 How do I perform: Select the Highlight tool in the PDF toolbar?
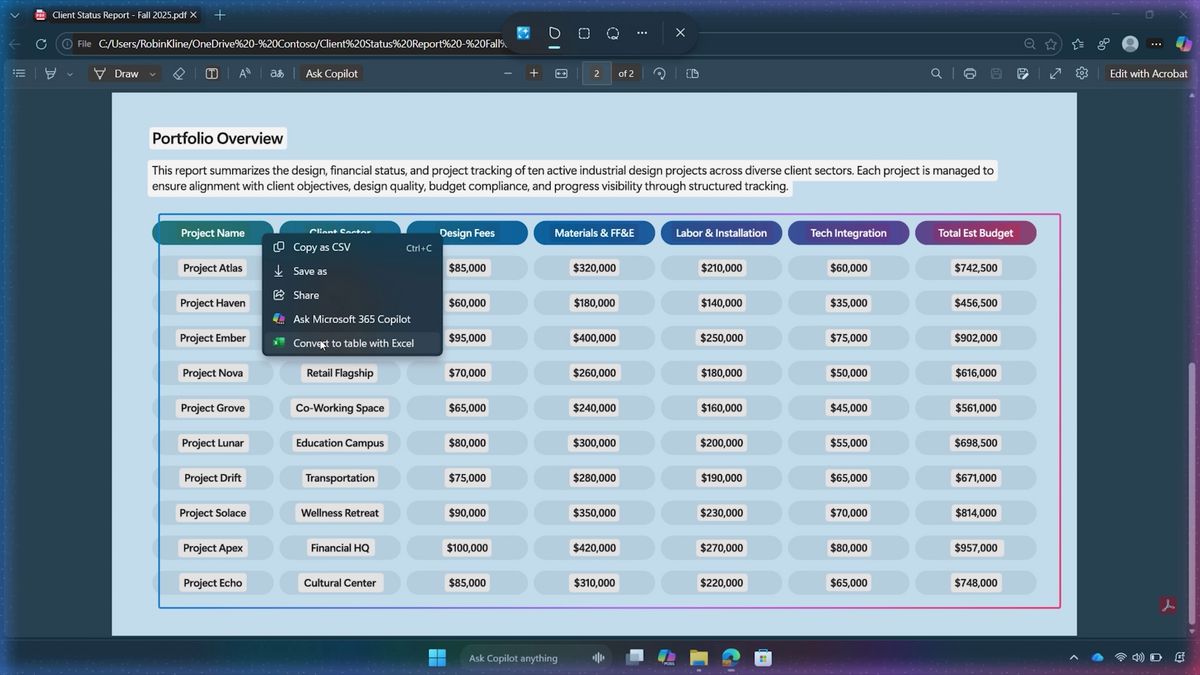(x=48, y=73)
